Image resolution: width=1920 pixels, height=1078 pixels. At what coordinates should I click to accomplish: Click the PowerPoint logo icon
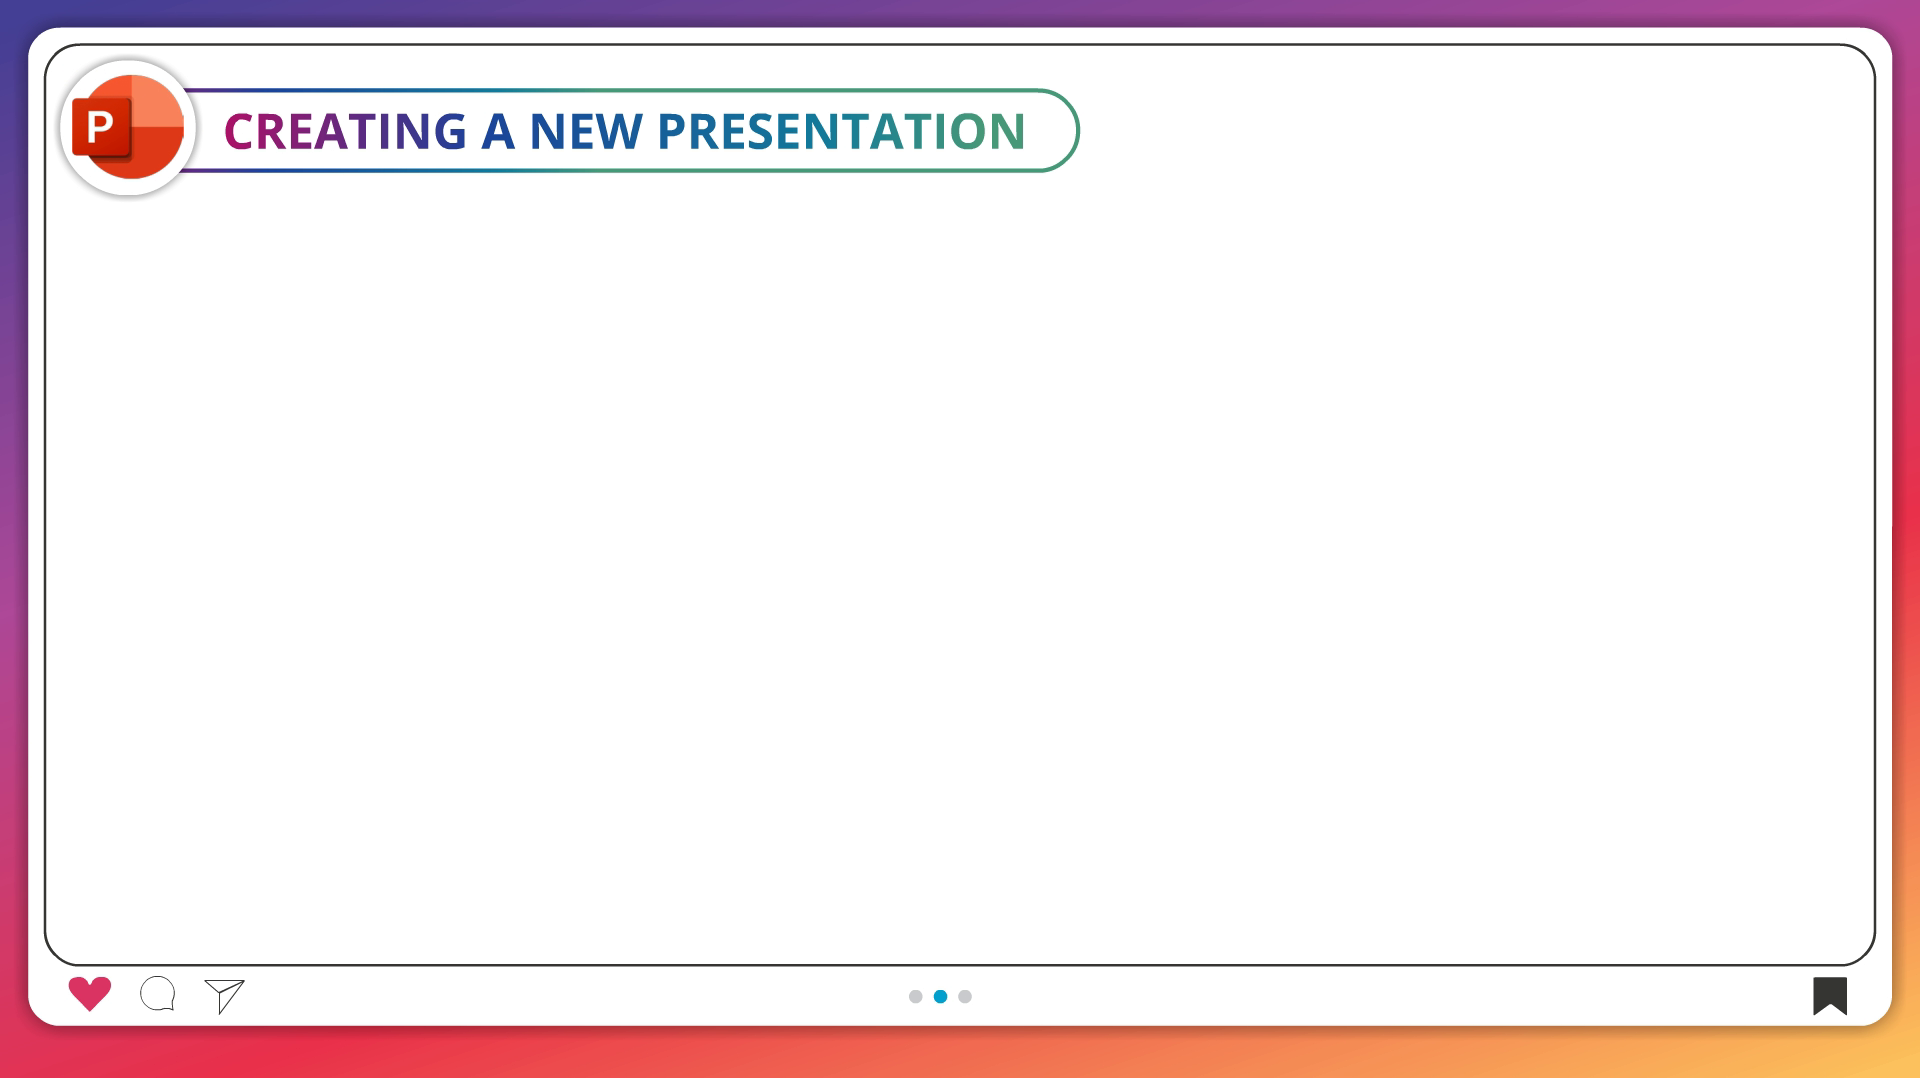[128, 128]
